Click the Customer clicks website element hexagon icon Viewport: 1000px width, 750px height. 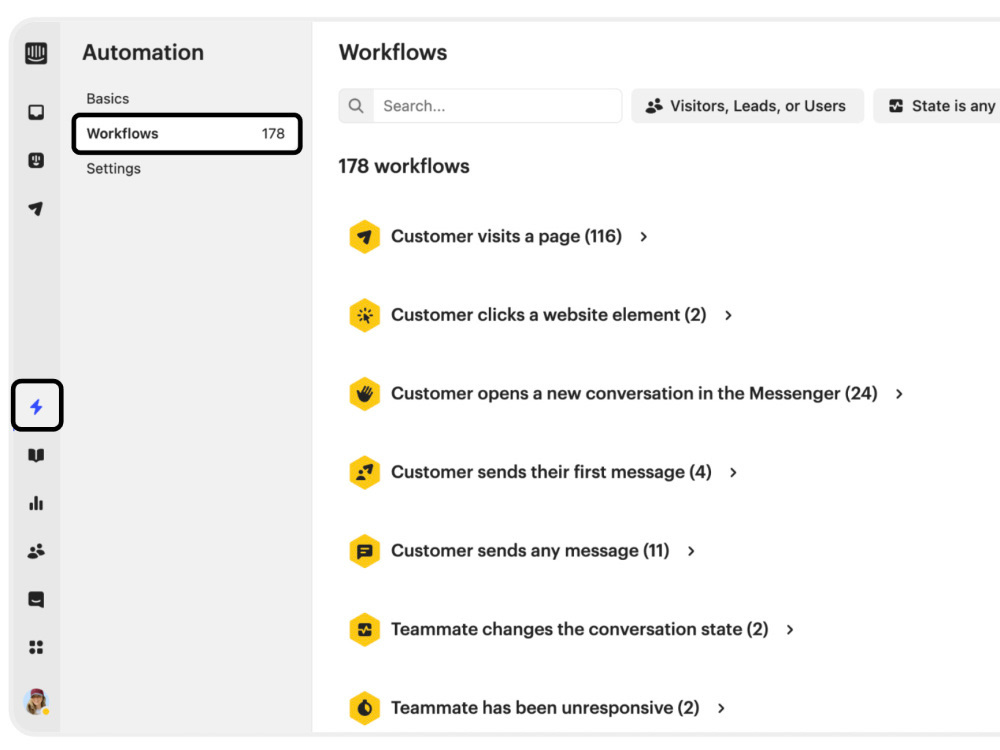tap(365, 315)
